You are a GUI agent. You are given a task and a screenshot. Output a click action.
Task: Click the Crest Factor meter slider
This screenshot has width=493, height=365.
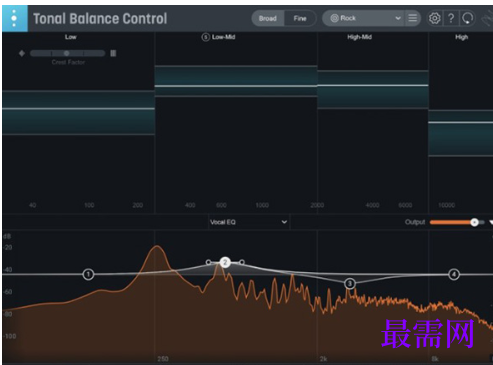67,53
